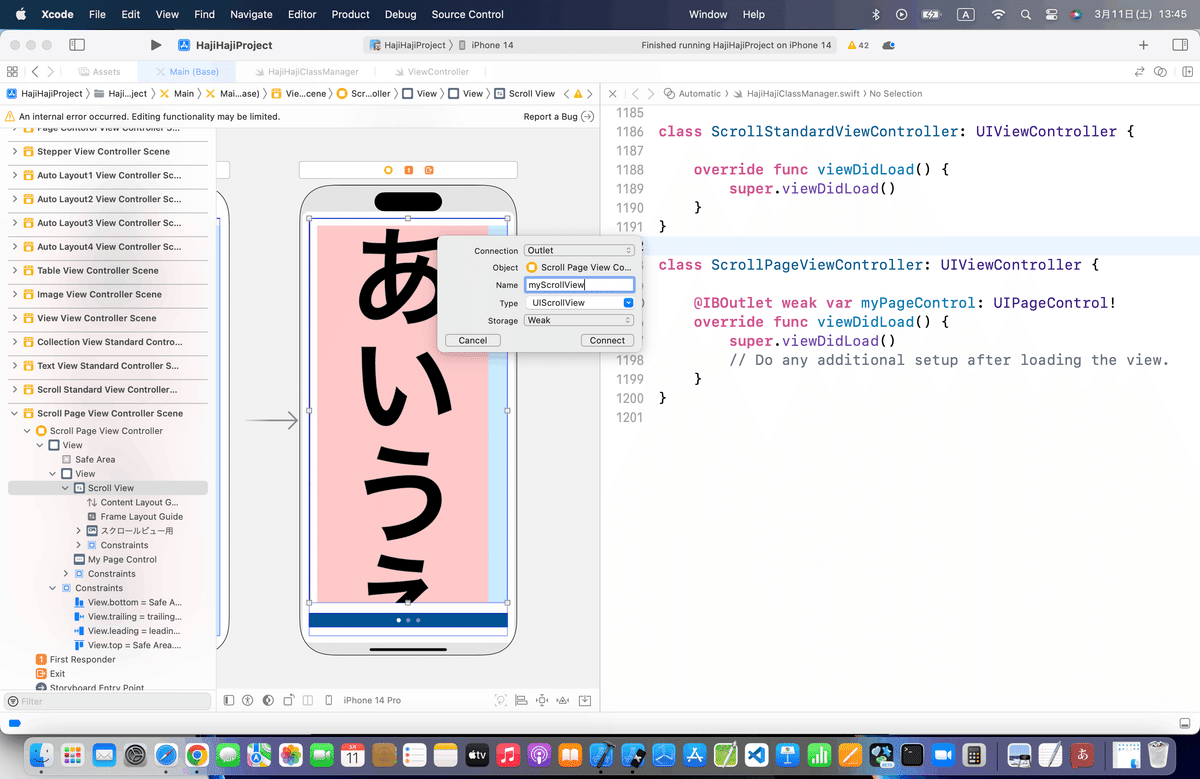Open the Product menu
1200x779 pixels.
click(351, 15)
